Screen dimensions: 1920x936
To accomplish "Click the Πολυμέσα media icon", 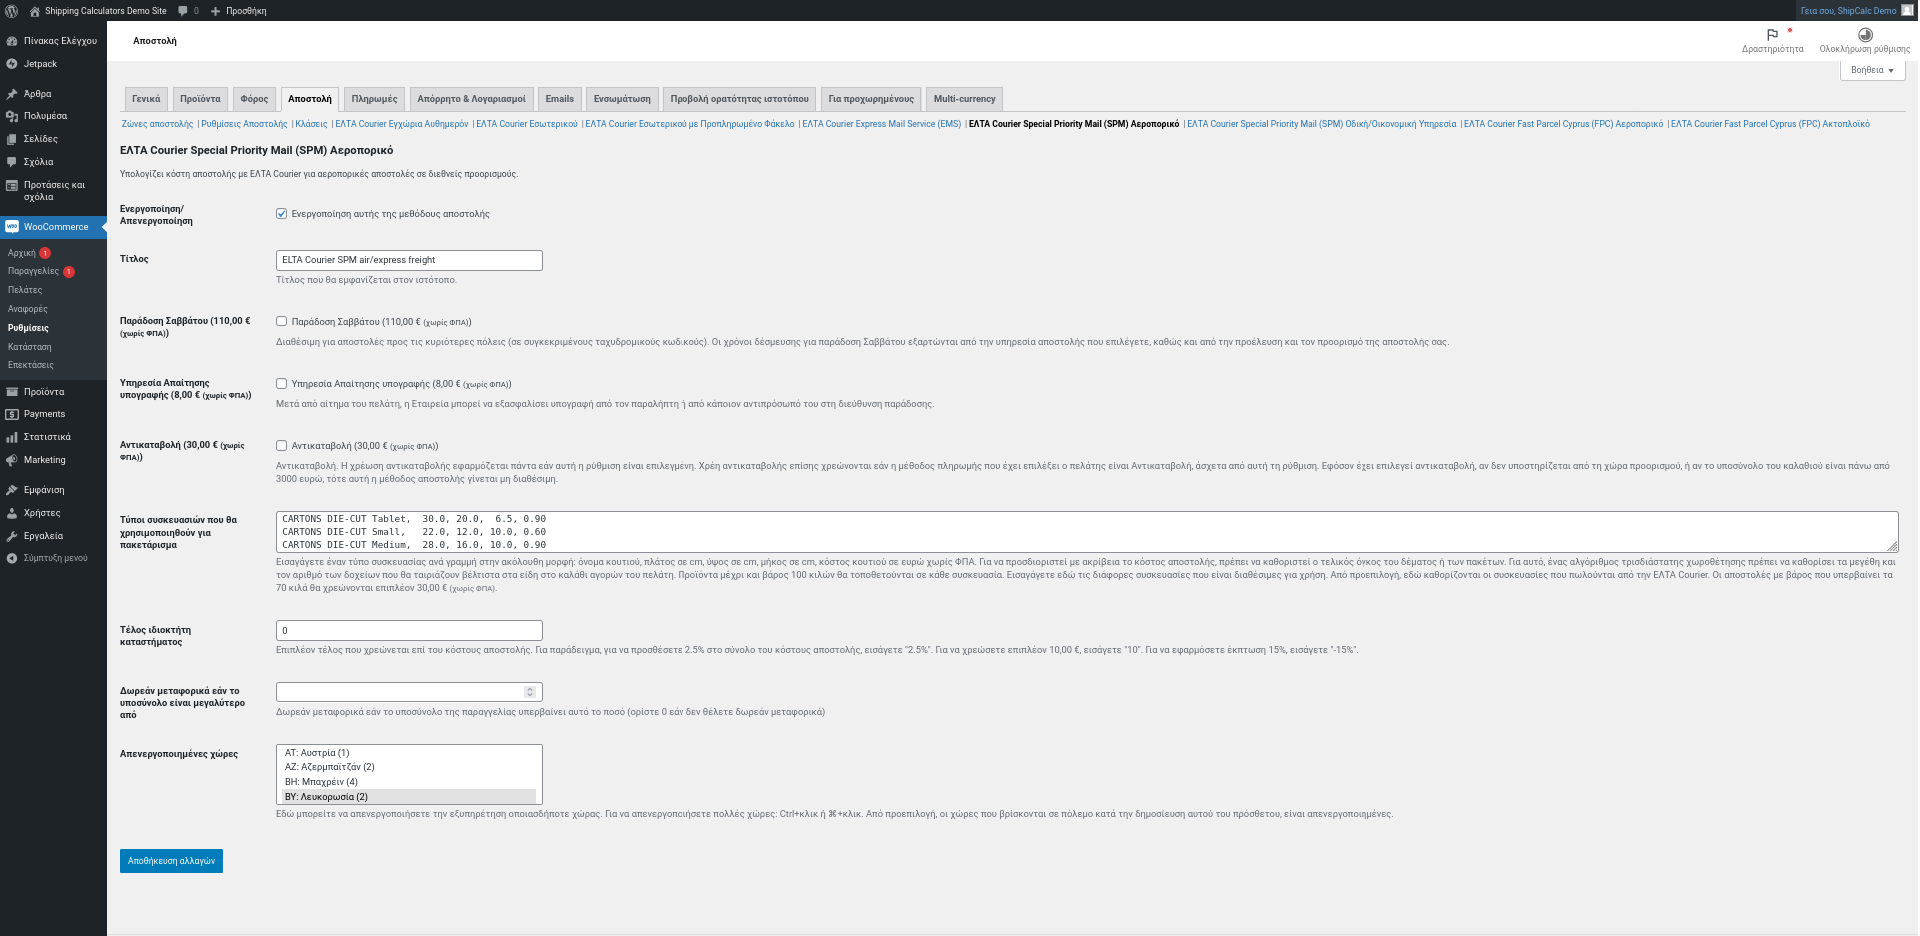I will [x=12, y=116].
